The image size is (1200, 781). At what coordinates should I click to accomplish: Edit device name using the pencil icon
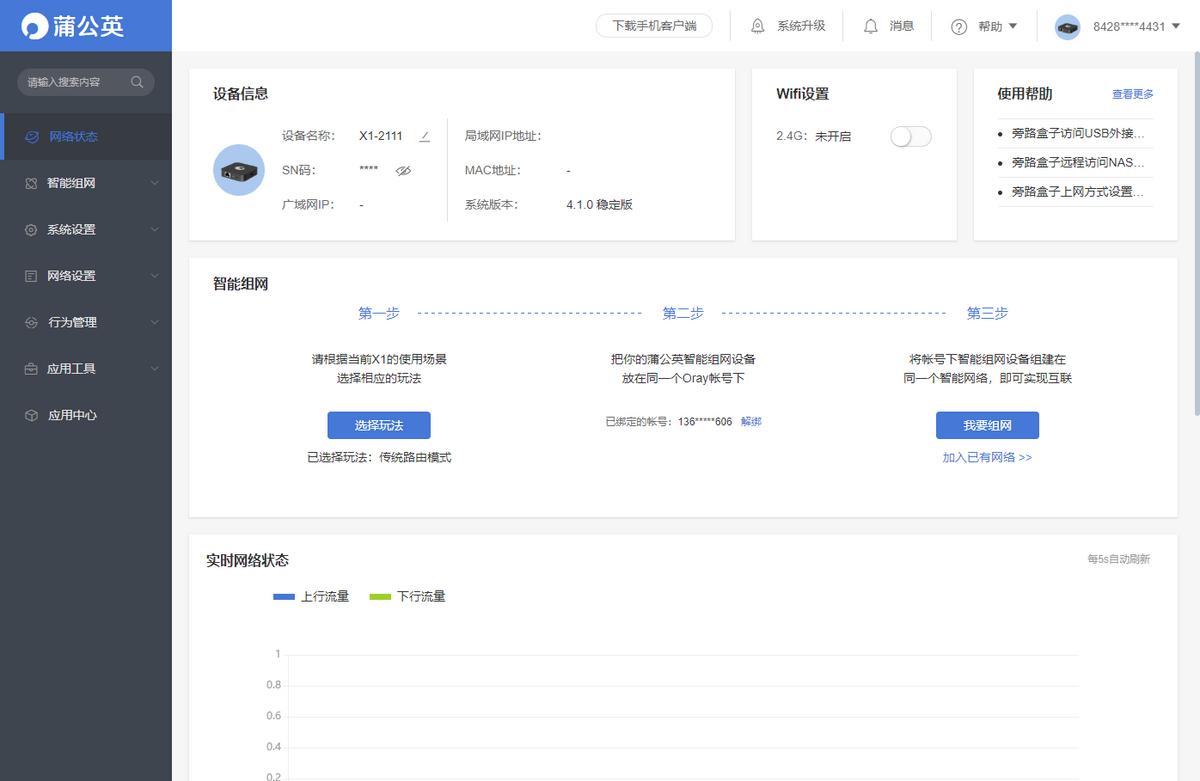coord(424,136)
